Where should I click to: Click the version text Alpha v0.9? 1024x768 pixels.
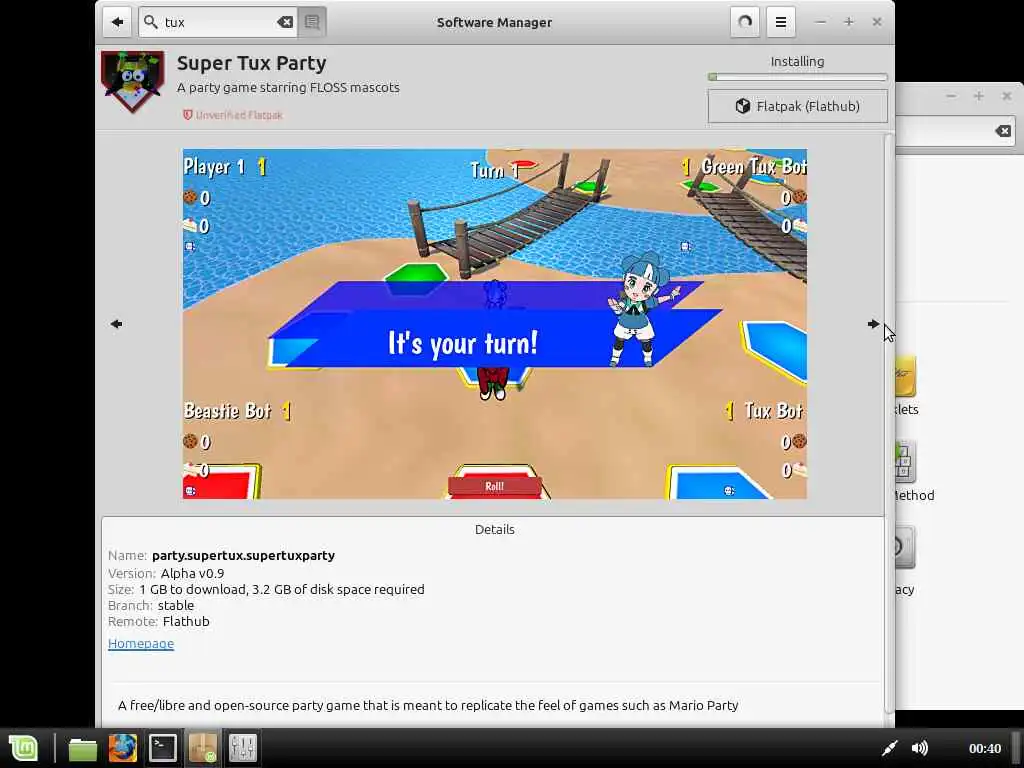(192, 573)
